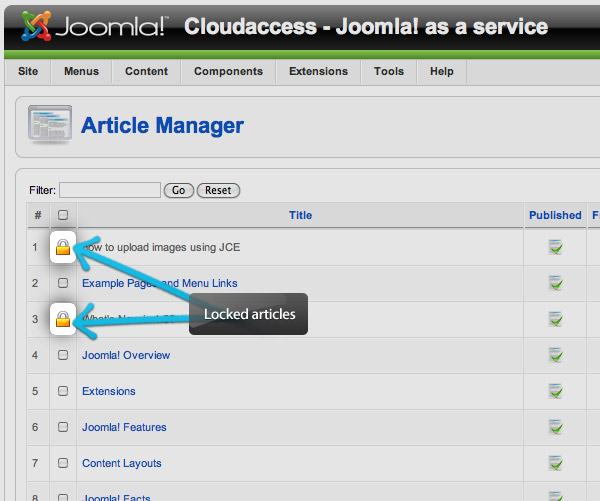Open the Site menu

(28, 71)
